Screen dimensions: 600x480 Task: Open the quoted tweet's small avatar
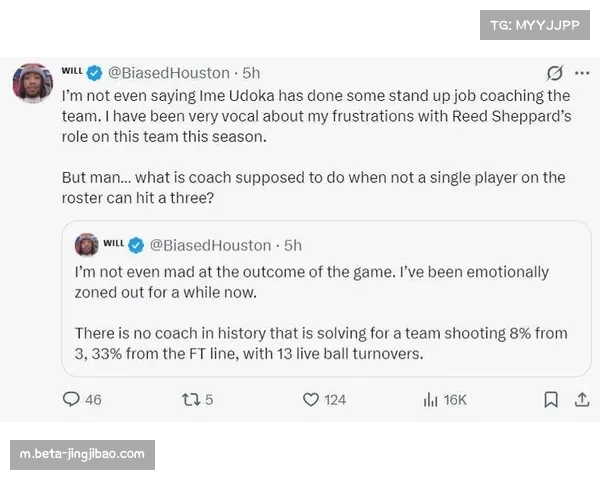(87, 245)
